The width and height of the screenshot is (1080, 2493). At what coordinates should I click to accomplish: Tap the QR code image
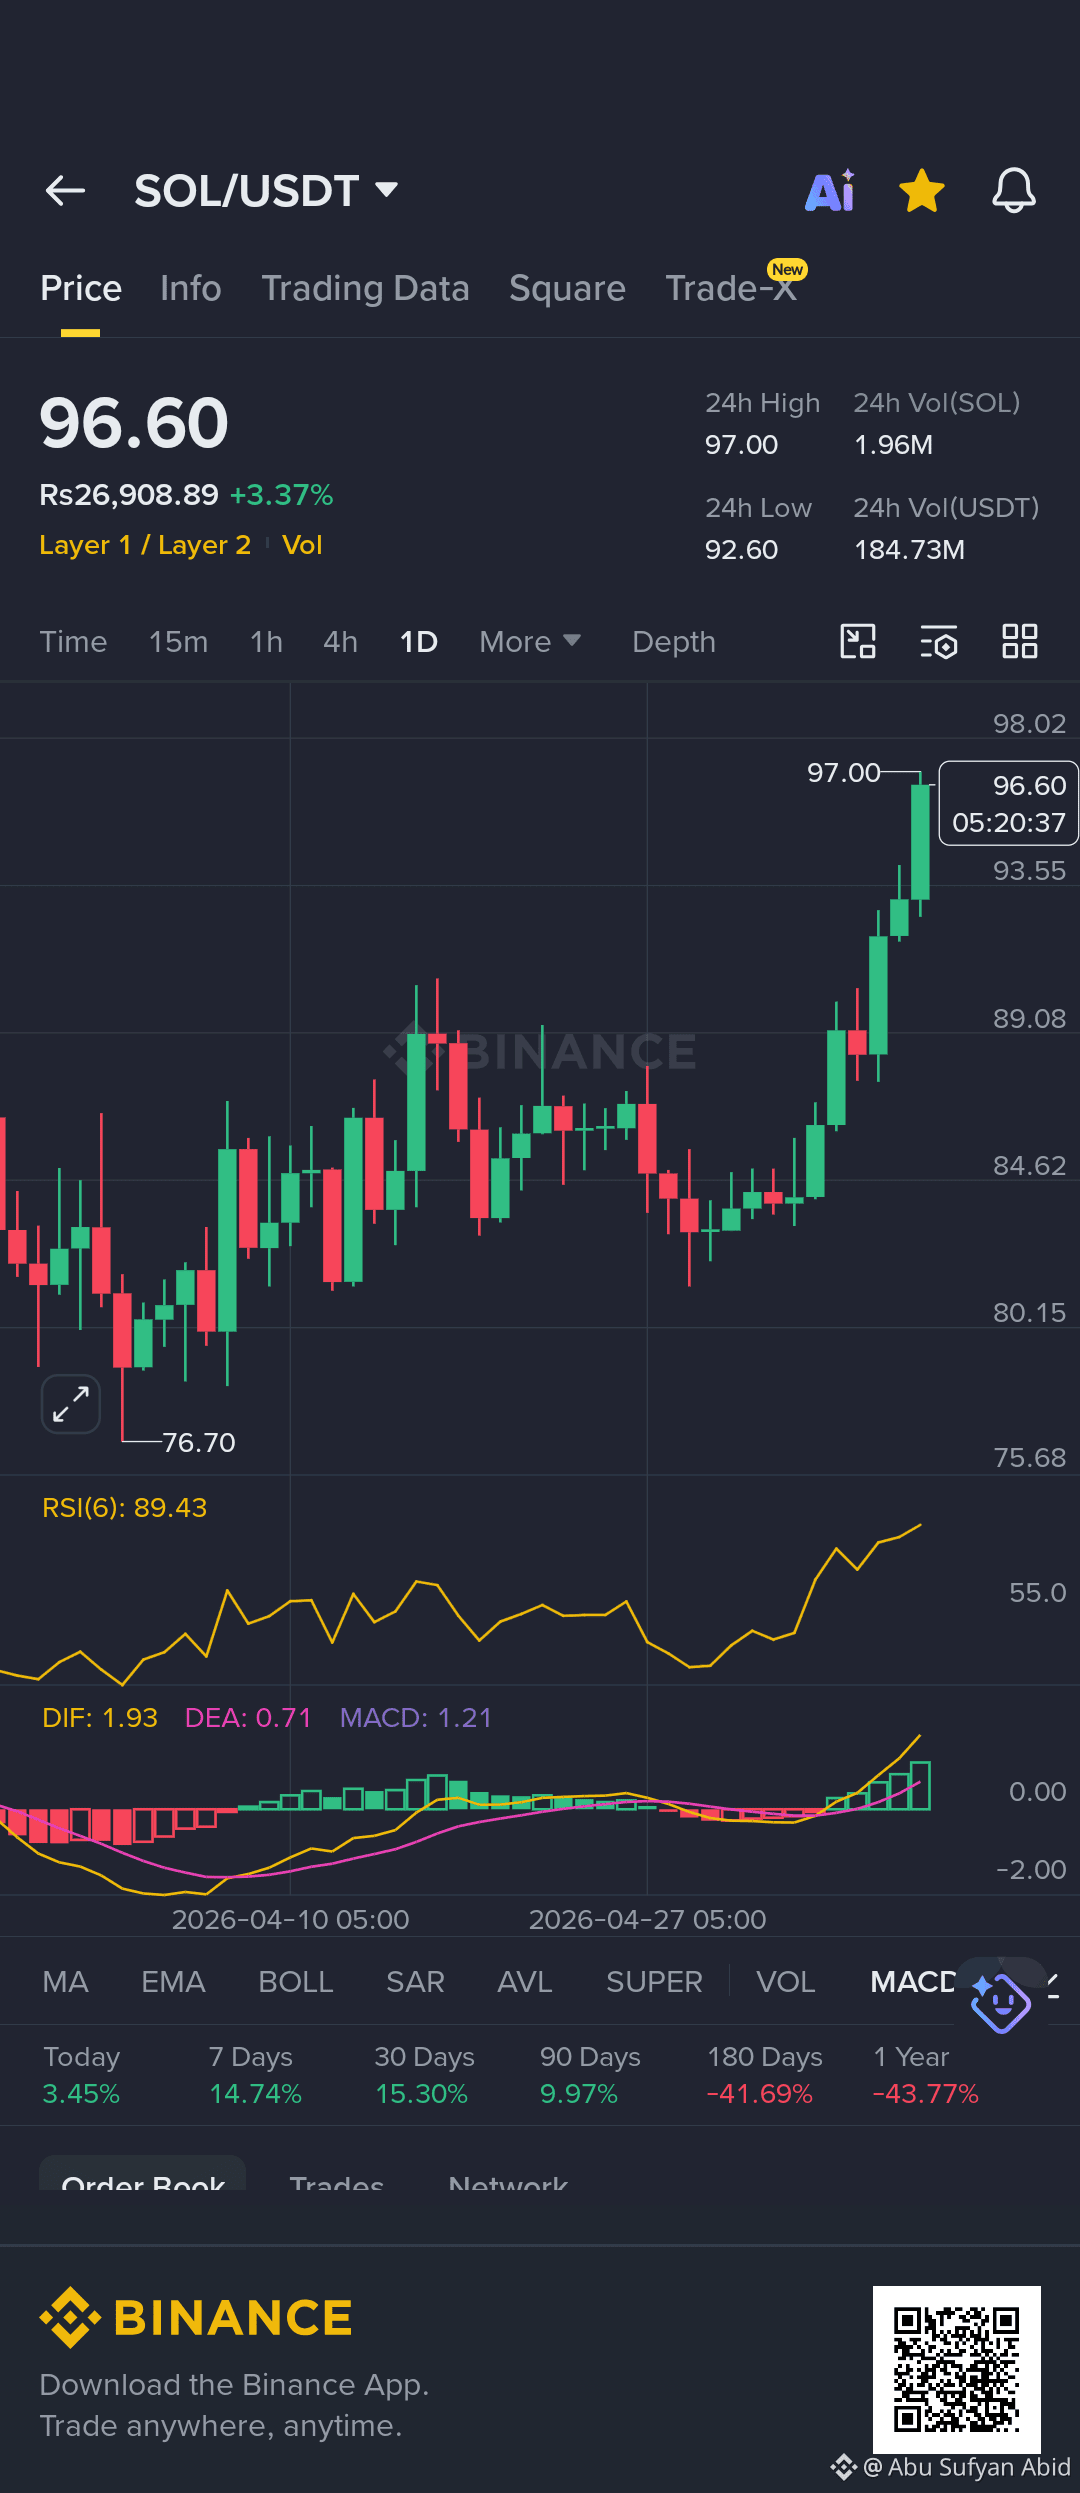pos(957,2369)
